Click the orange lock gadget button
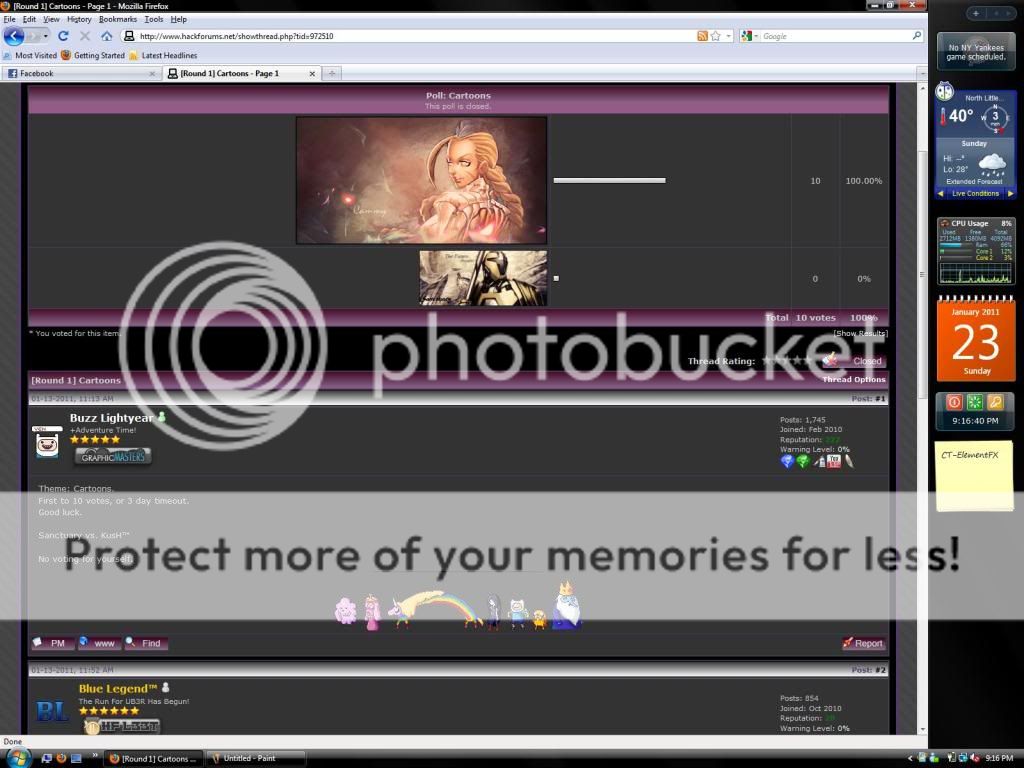This screenshot has height=768, width=1024. click(x=995, y=402)
